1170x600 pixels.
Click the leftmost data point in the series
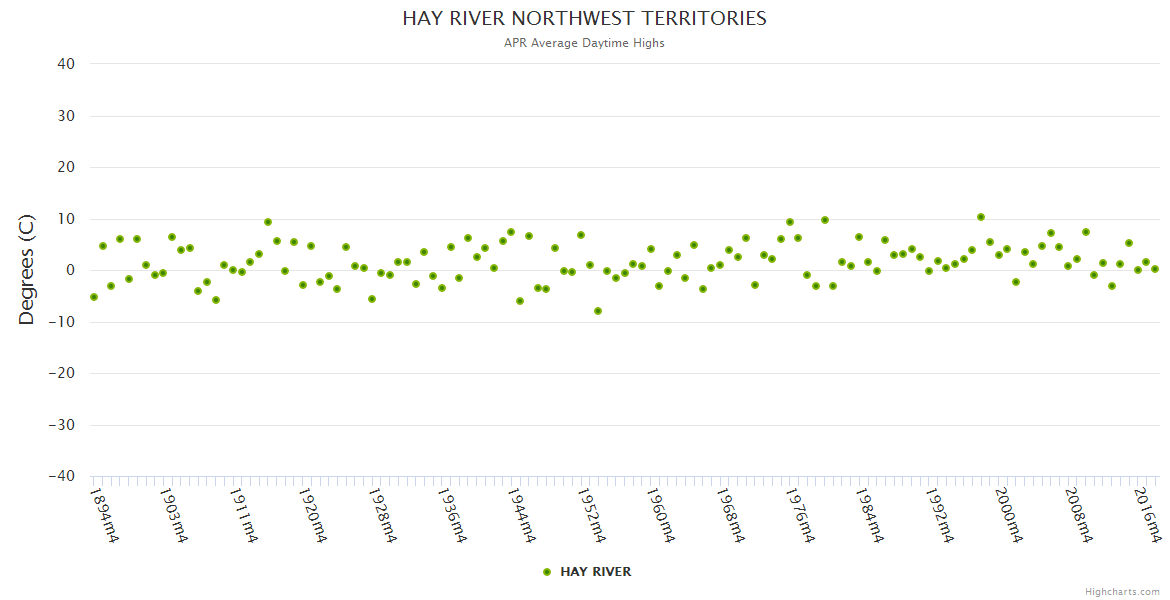coord(94,297)
